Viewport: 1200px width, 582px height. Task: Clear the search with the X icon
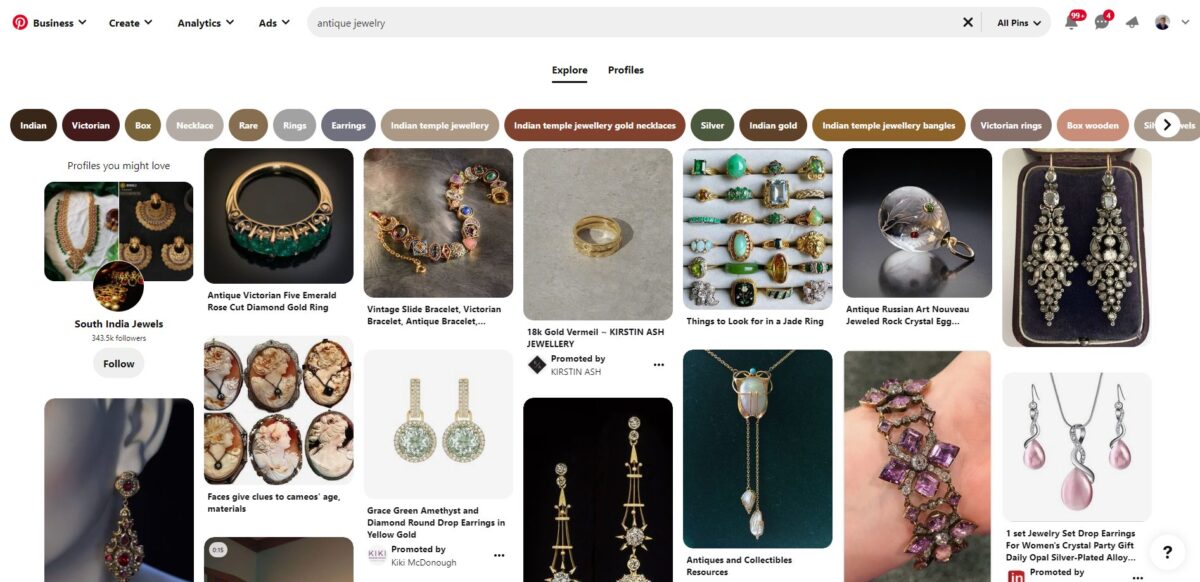pyautogui.click(x=967, y=21)
